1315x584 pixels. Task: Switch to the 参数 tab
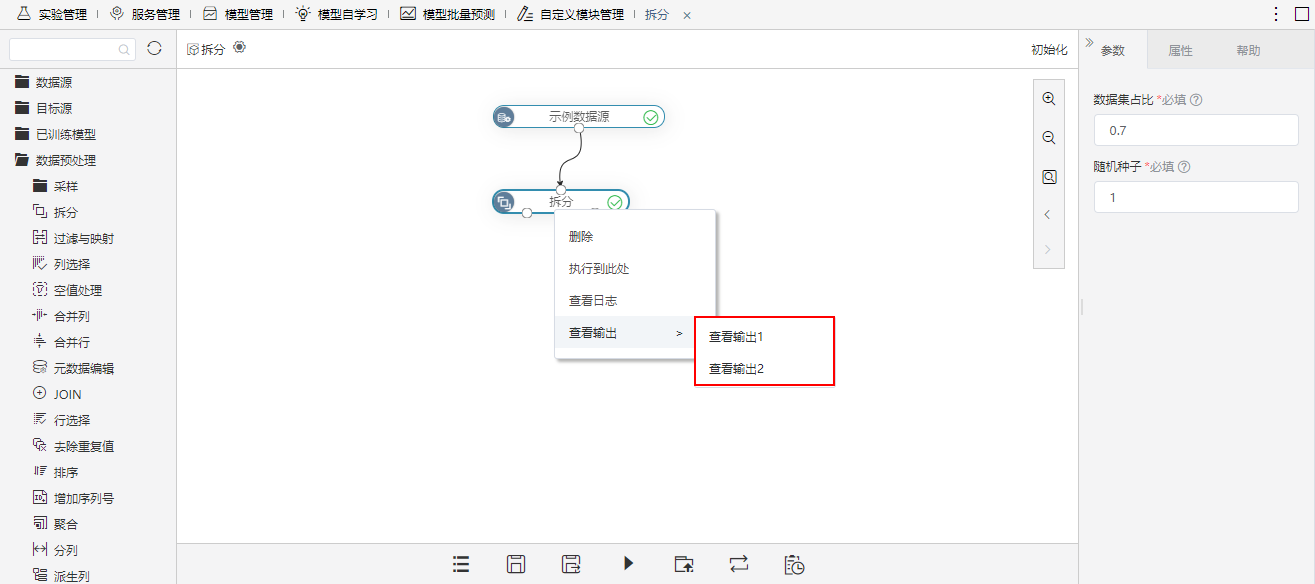coord(1113,50)
